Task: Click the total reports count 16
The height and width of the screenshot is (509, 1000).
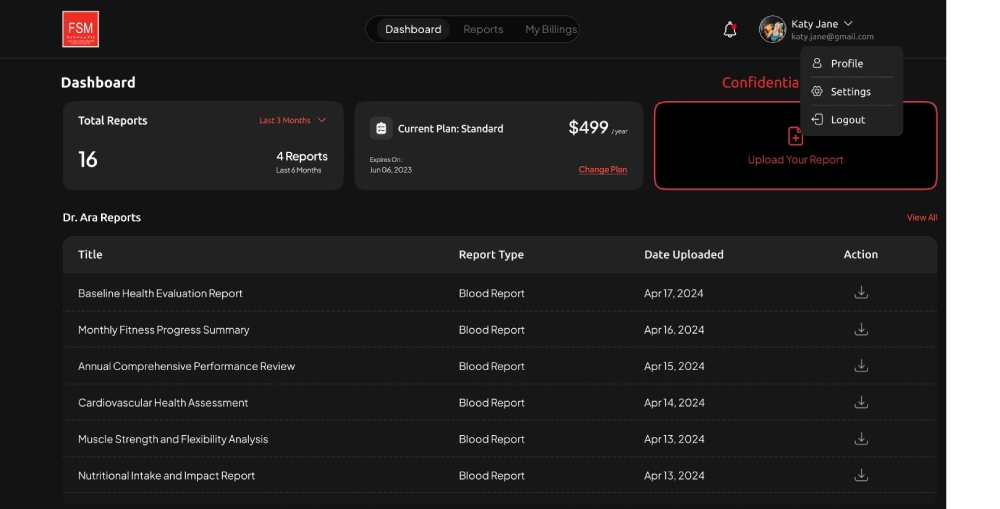Action: [87, 159]
